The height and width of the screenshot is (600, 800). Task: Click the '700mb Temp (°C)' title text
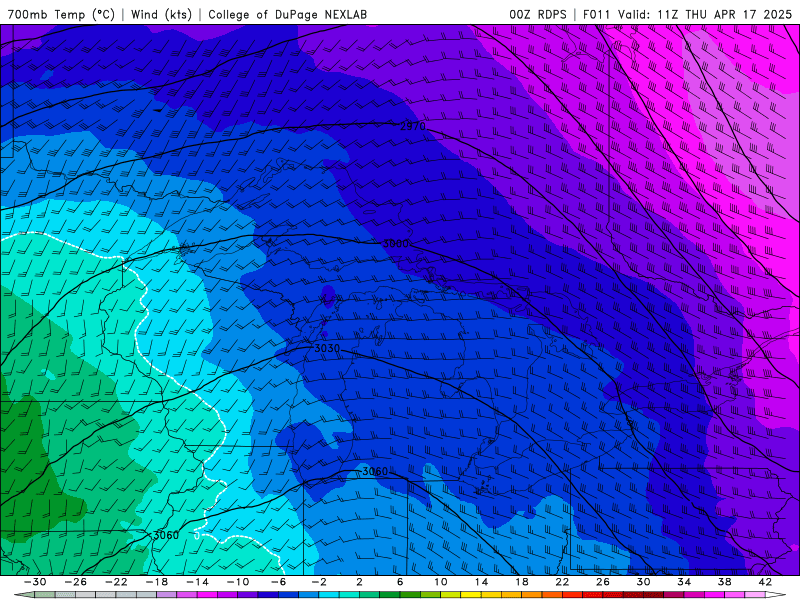[x=61, y=14]
